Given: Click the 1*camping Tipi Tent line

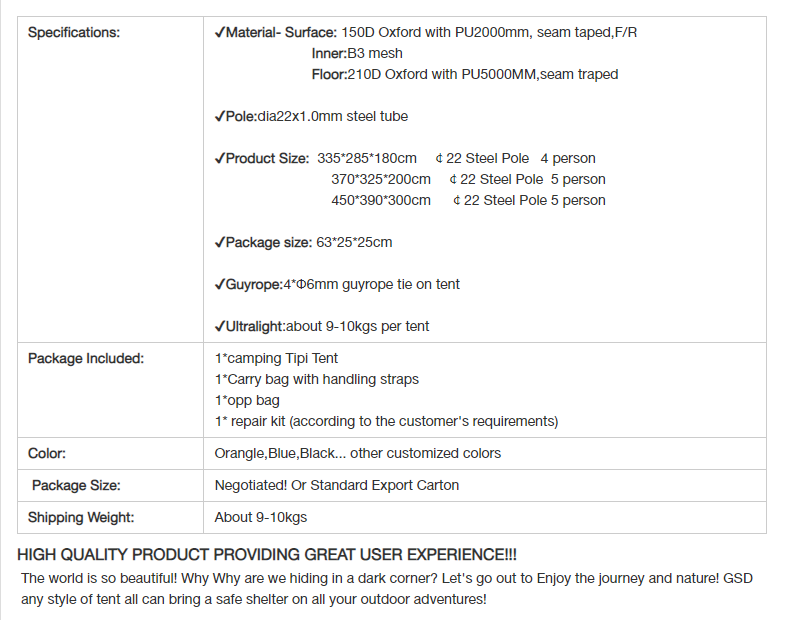Looking at the screenshot, I should point(276,359).
